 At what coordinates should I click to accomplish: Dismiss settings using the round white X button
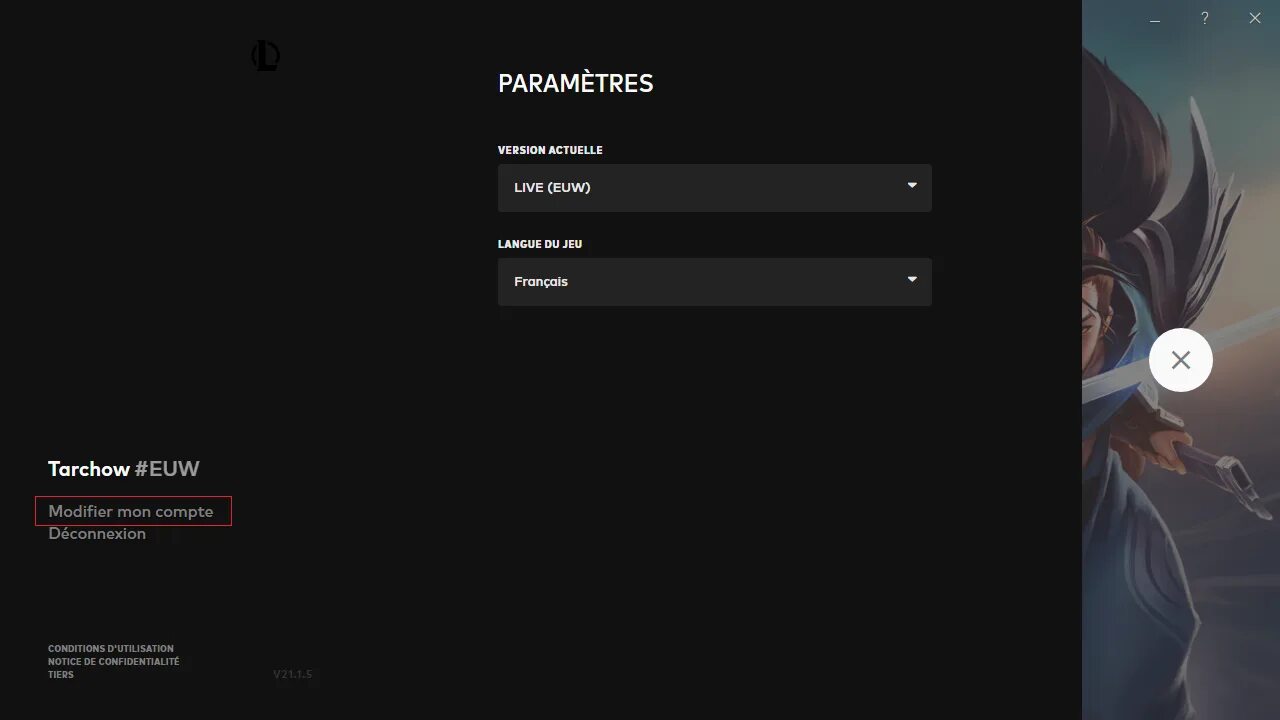pyautogui.click(x=1180, y=360)
